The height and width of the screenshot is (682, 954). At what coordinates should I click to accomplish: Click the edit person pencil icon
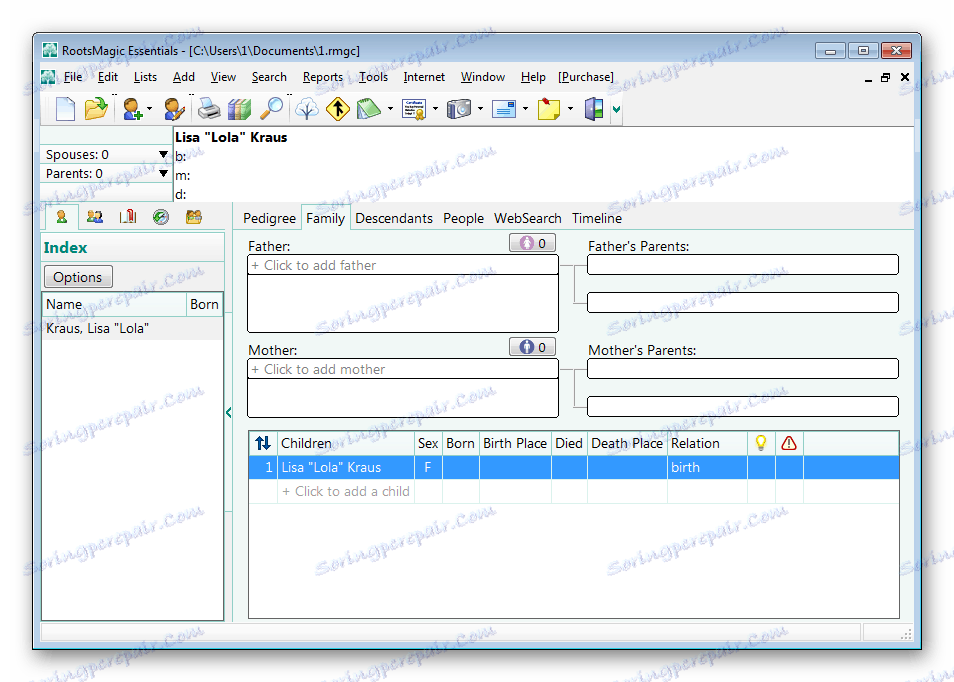(x=174, y=109)
